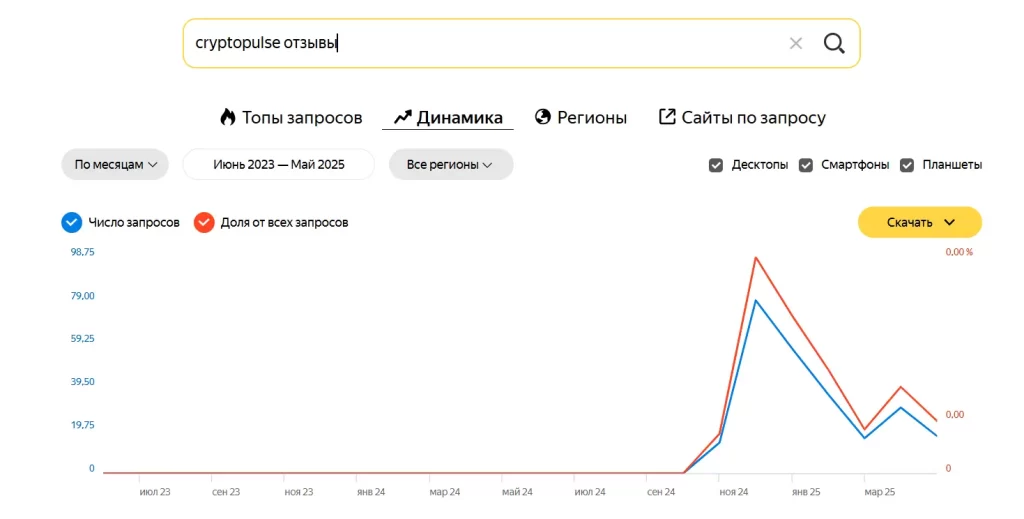Image resolution: width=1024 pixels, height=519 pixels.
Task: Click the июл 23 axis label
Action: [x=155, y=492]
